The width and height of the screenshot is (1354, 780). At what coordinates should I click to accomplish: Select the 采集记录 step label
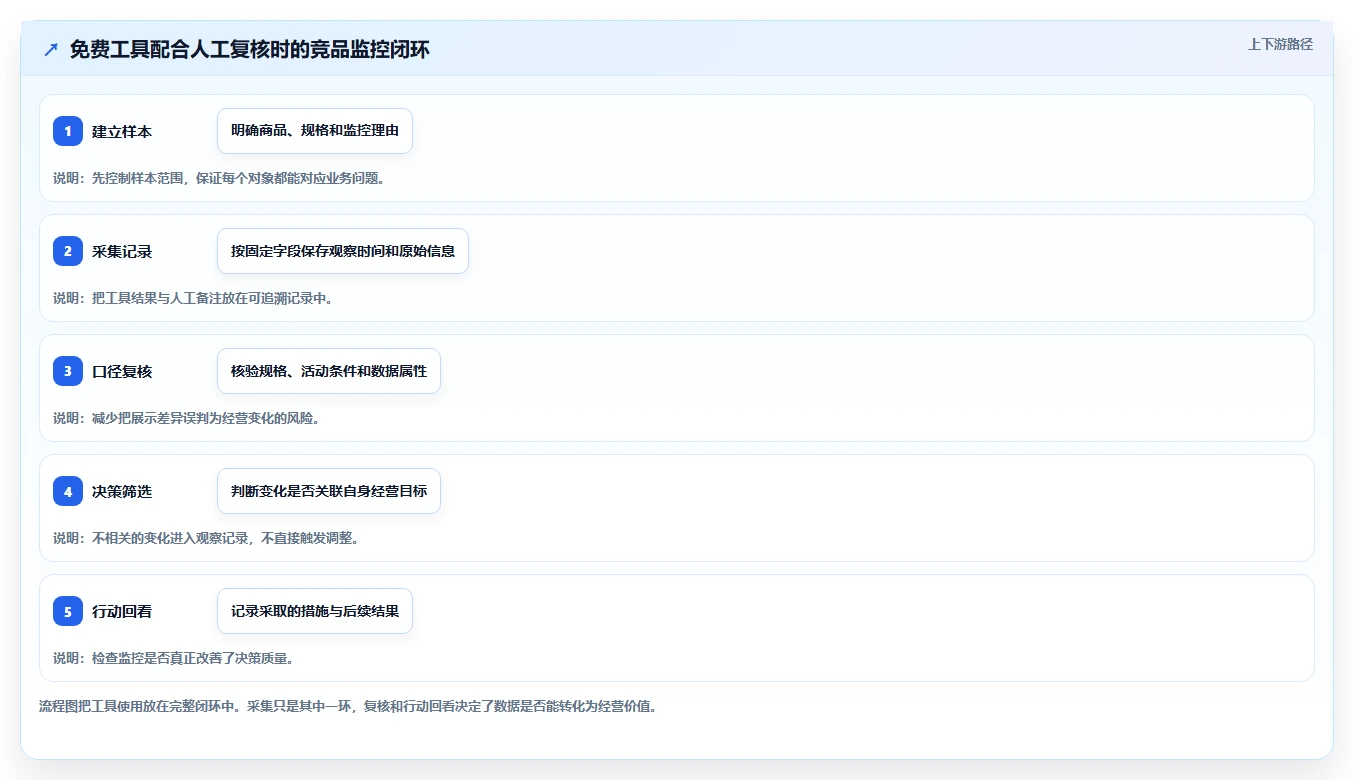tap(122, 251)
